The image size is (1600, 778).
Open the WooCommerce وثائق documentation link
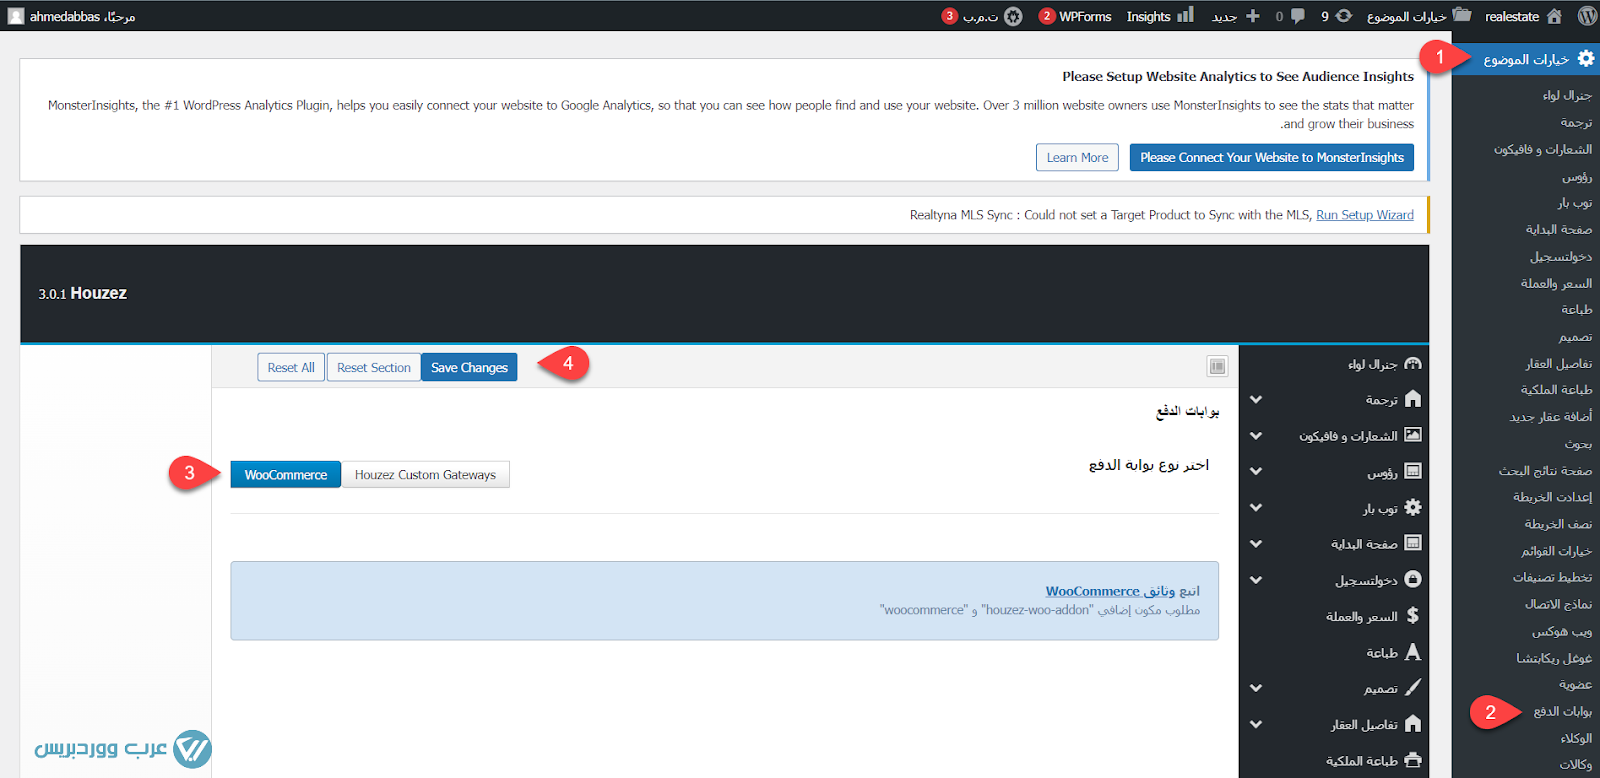(x=1110, y=591)
